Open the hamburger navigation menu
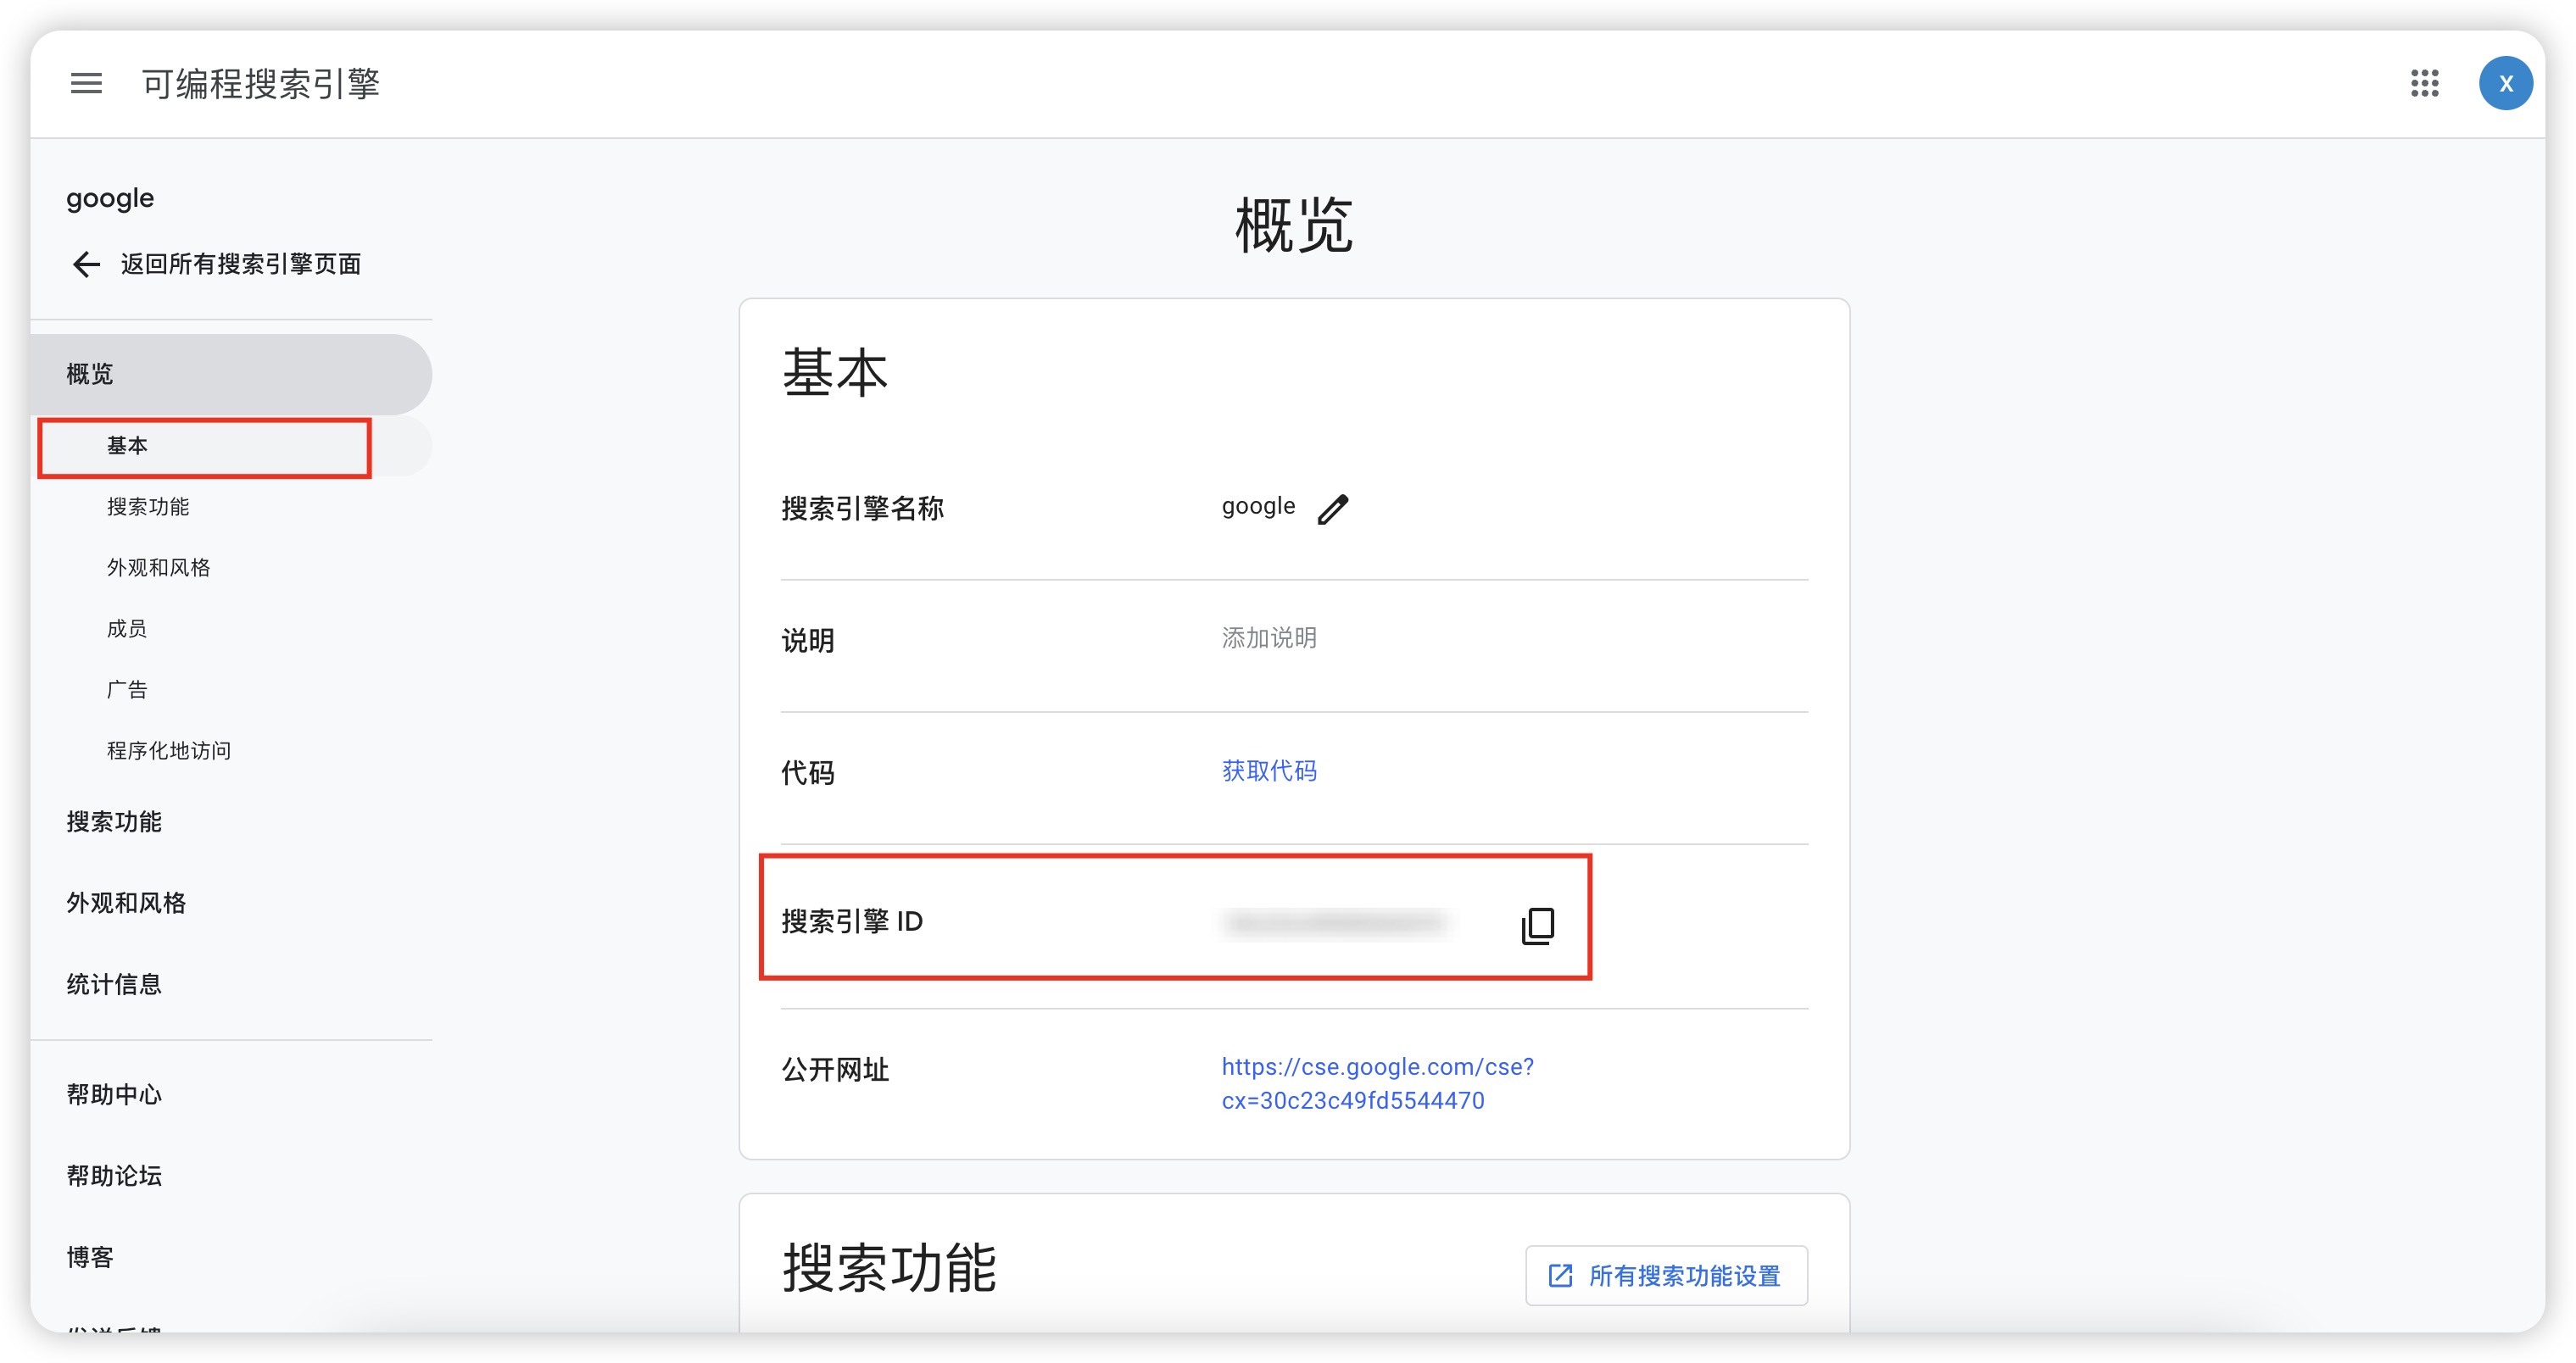 [x=86, y=83]
